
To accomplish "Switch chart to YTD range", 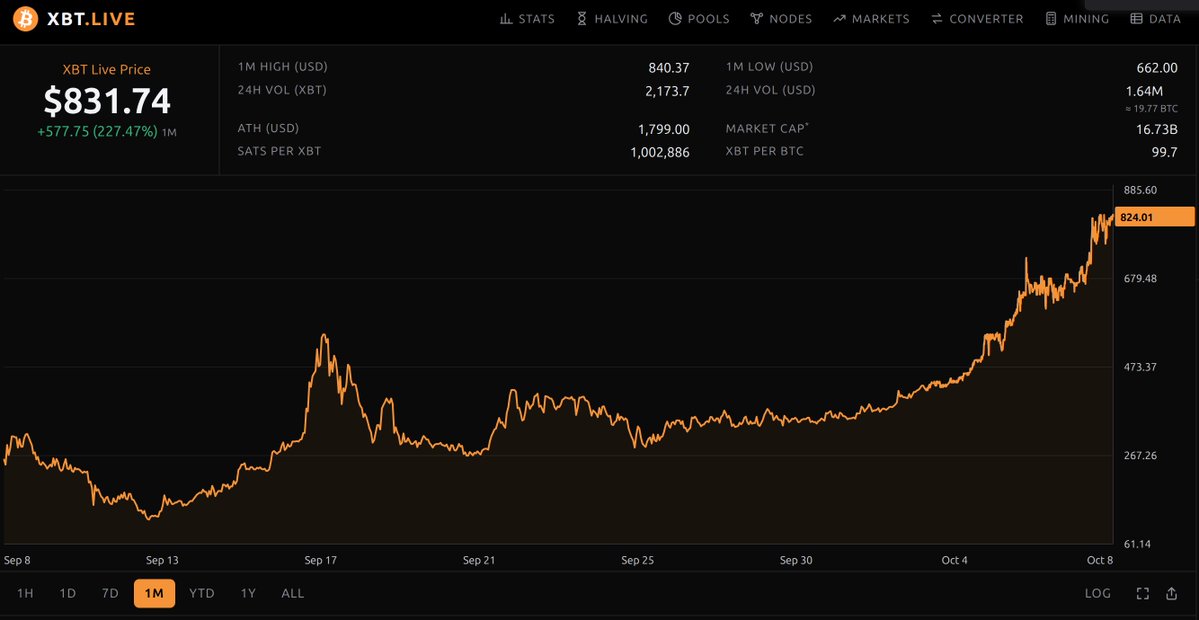I will coord(202,593).
